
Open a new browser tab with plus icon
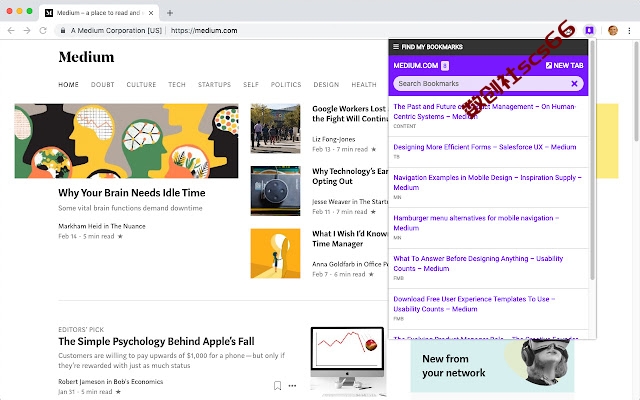[x=170, y=13]
